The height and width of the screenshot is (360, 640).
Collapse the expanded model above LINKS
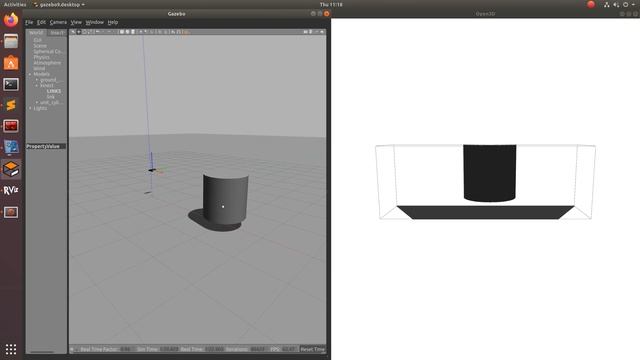coord(37,86)
